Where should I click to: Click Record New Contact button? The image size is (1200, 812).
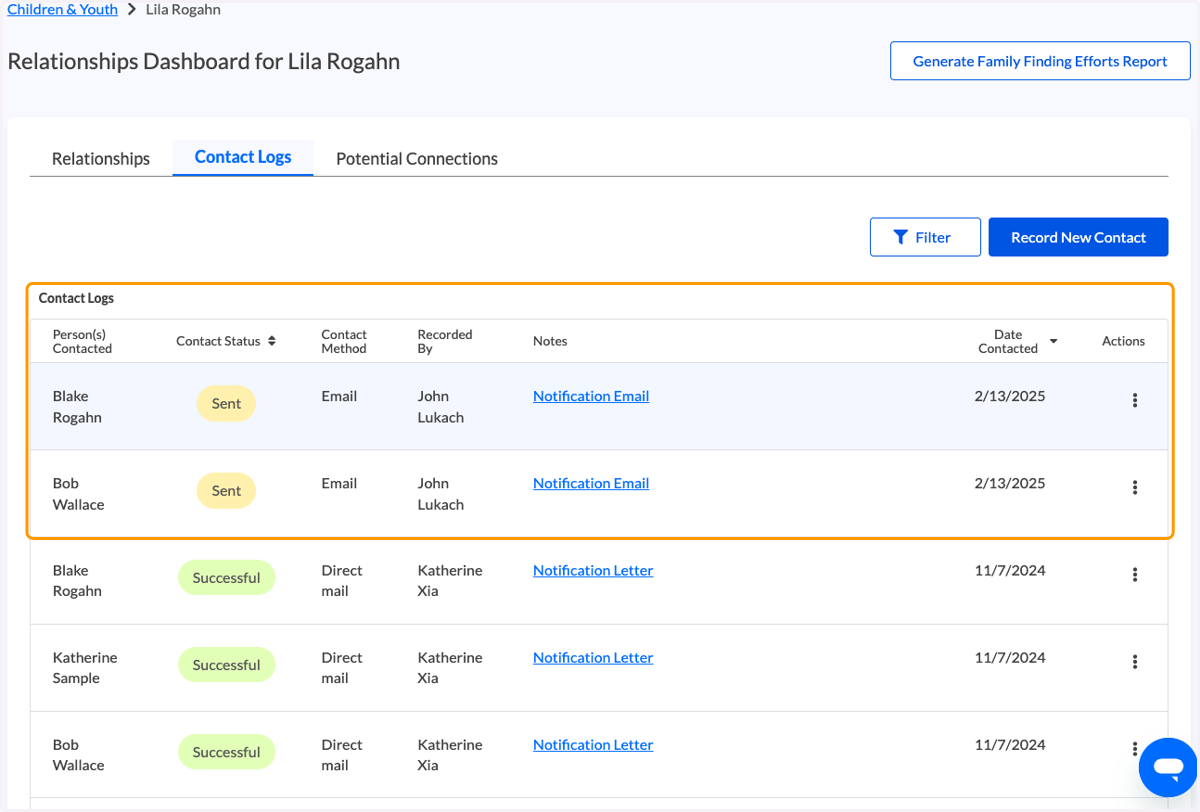point(1078,237)
